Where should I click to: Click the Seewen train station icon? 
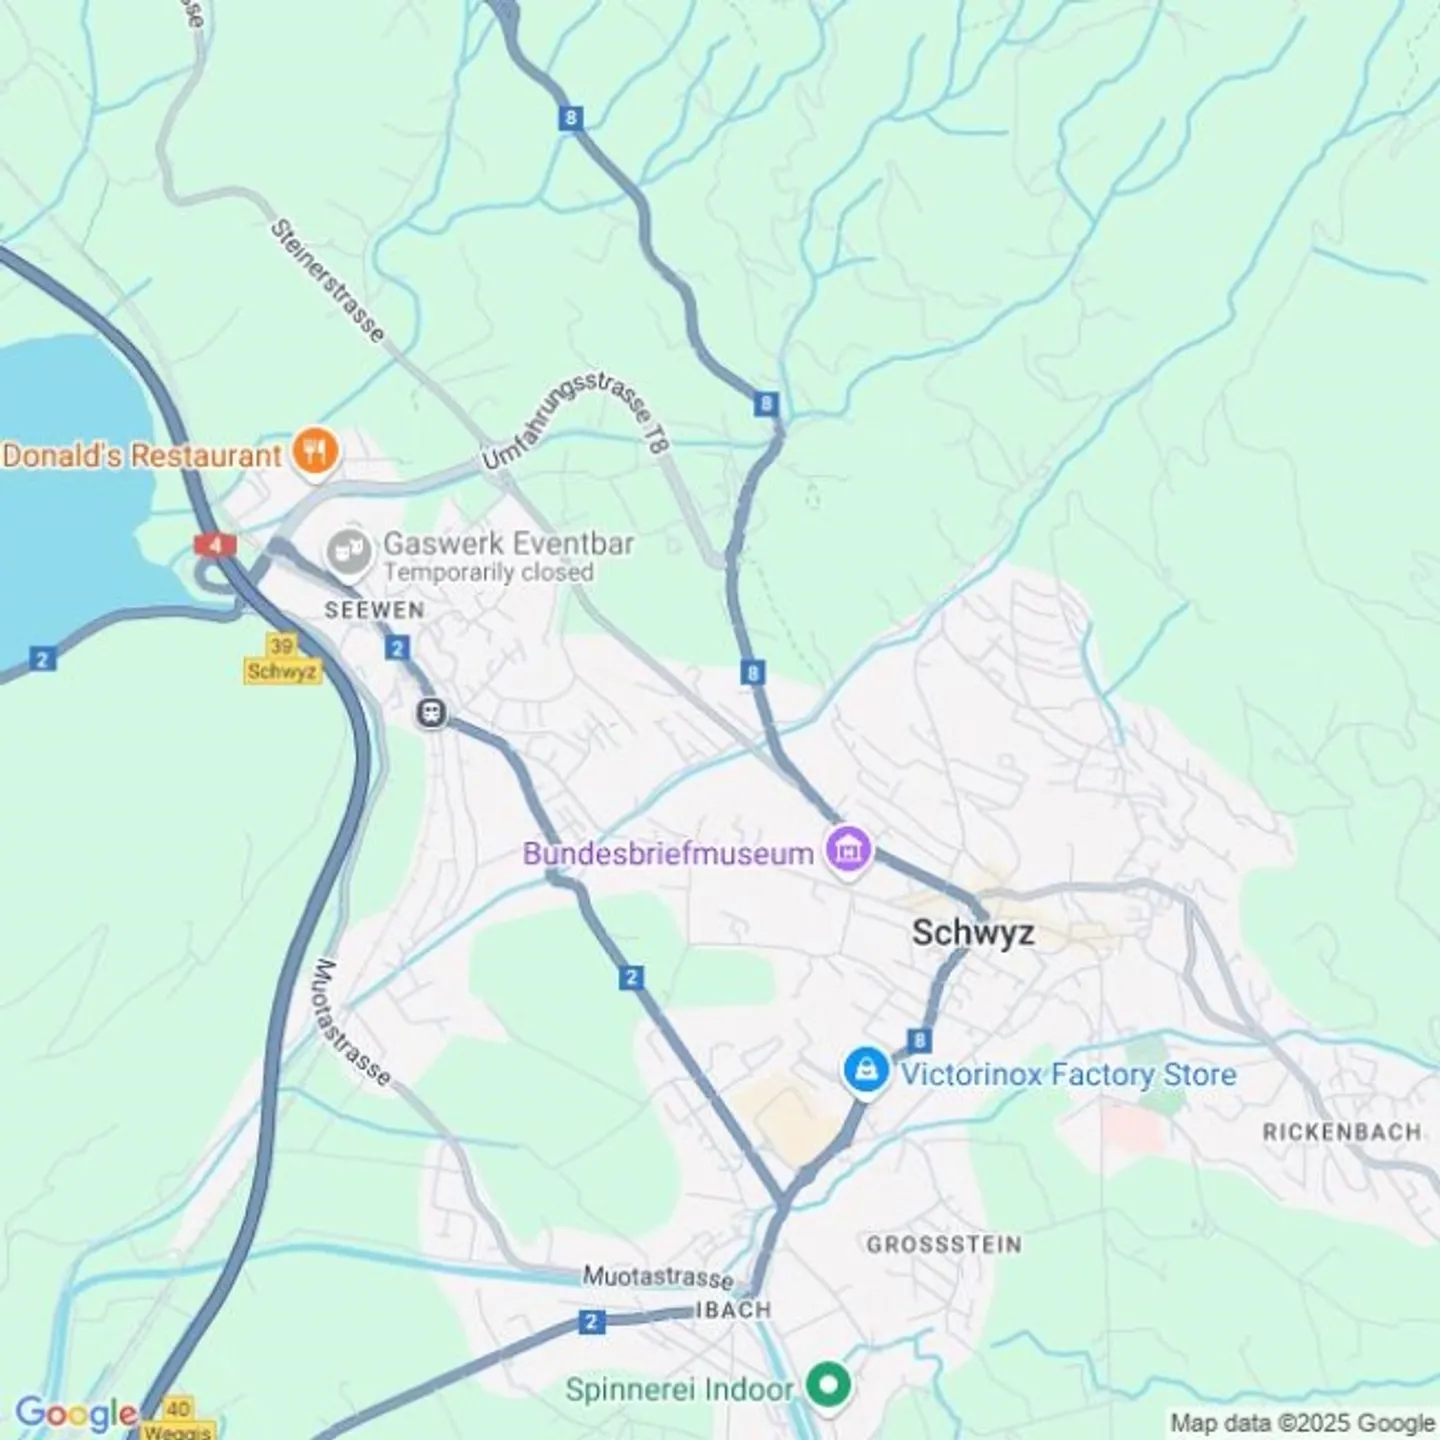point(432,713)
